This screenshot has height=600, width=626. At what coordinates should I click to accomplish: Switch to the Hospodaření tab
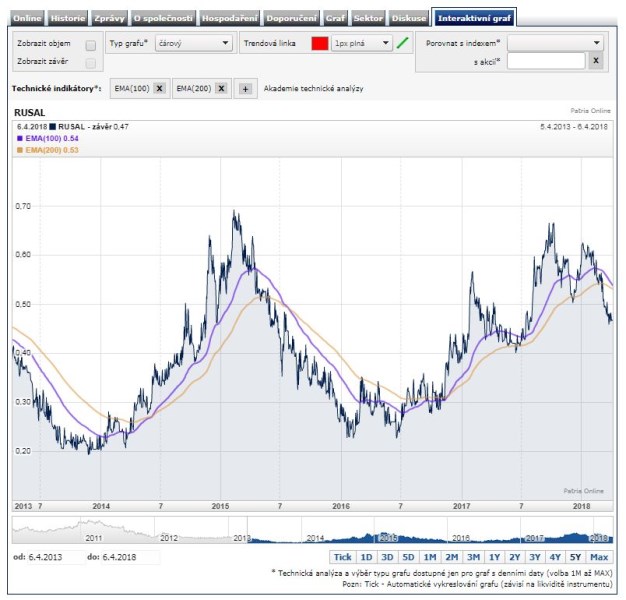pyautogui.click(x=228, y=18)
